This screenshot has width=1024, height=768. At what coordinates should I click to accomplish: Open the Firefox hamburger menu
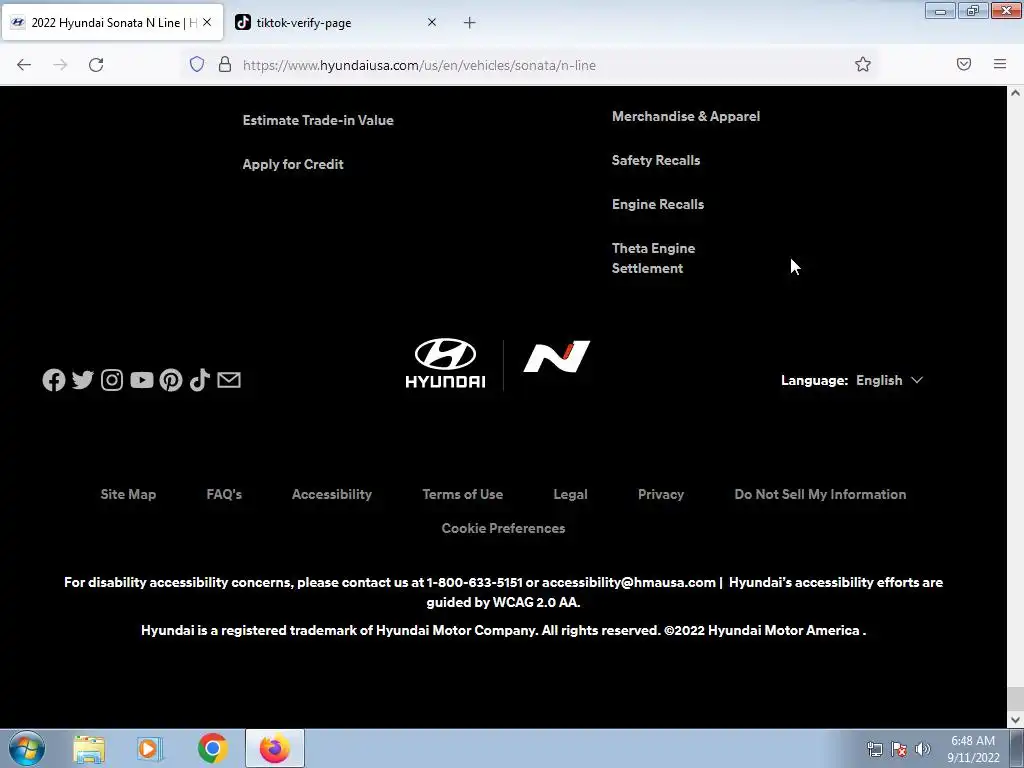pos(1000,64)
